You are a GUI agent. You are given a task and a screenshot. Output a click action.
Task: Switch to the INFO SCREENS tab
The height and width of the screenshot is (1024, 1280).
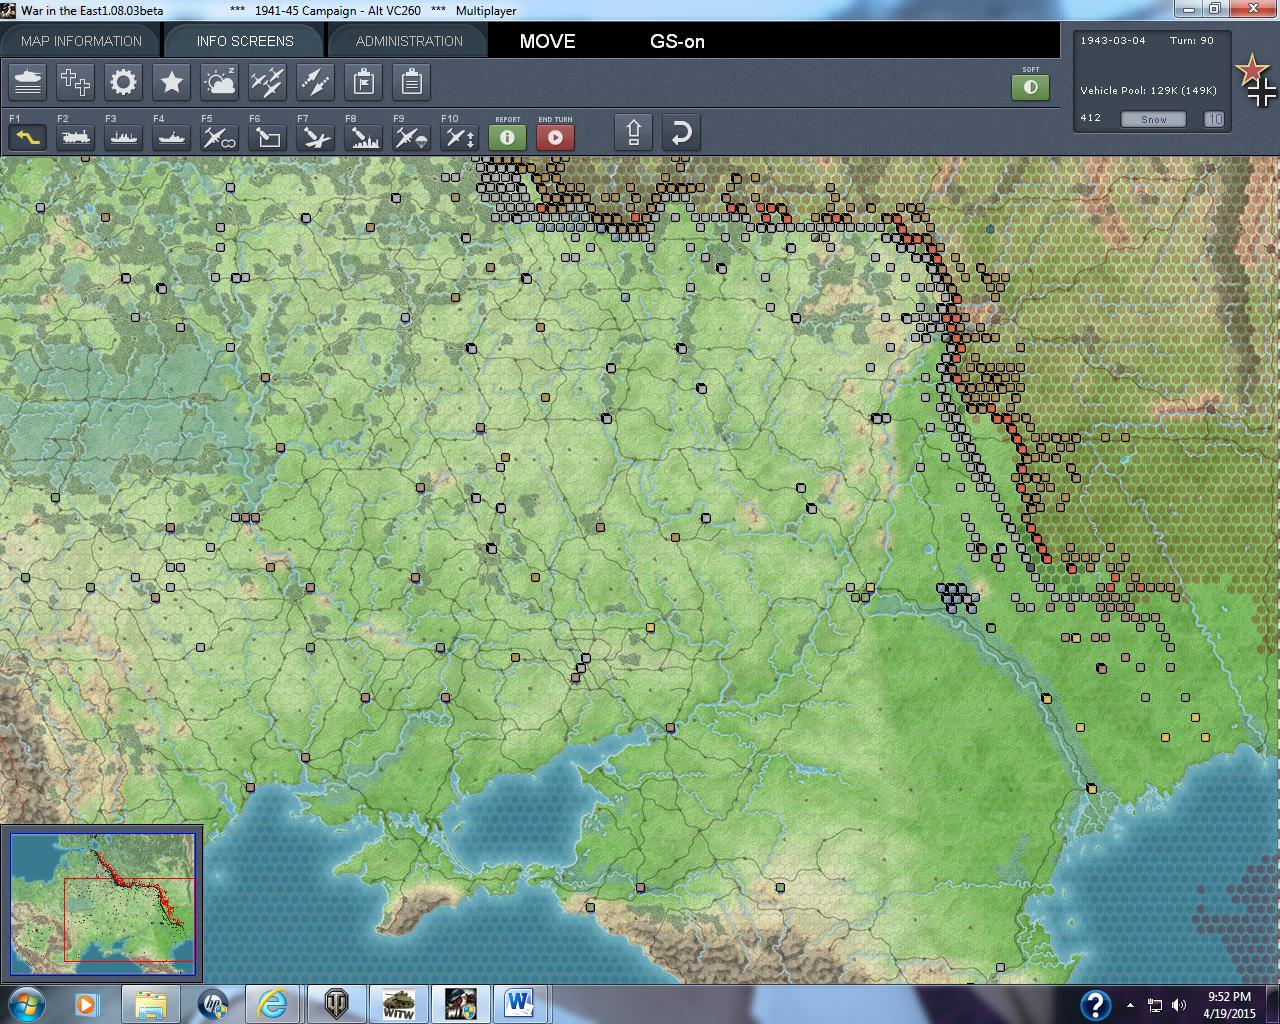(x=245, y=41)
